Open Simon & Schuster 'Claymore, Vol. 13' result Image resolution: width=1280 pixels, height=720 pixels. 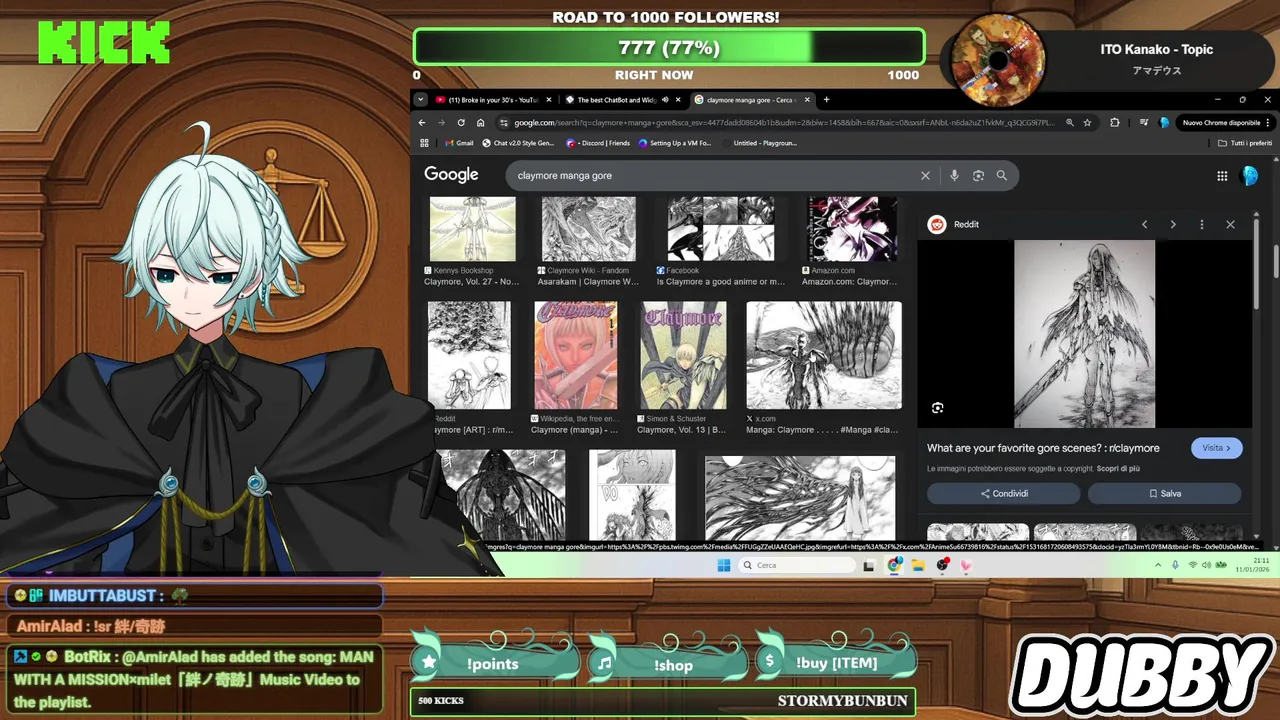click(x=683, y=355)
